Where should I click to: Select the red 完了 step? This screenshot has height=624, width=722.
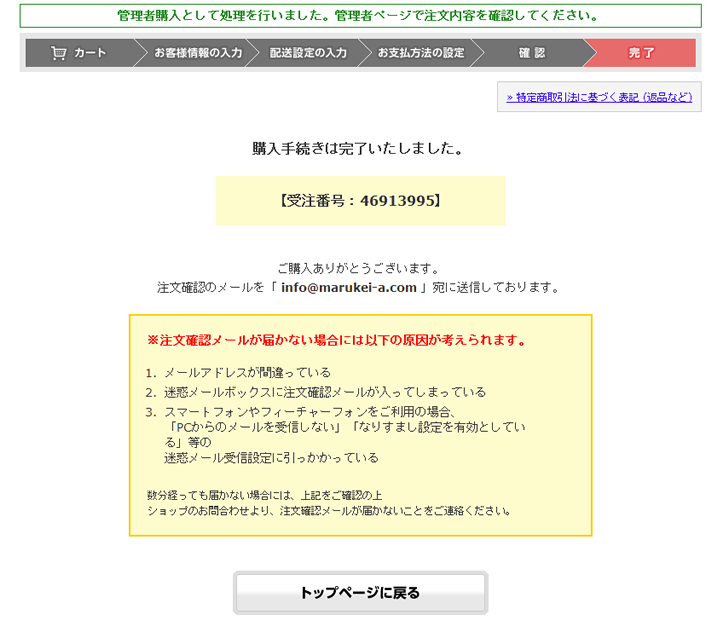tap(641, 53)
